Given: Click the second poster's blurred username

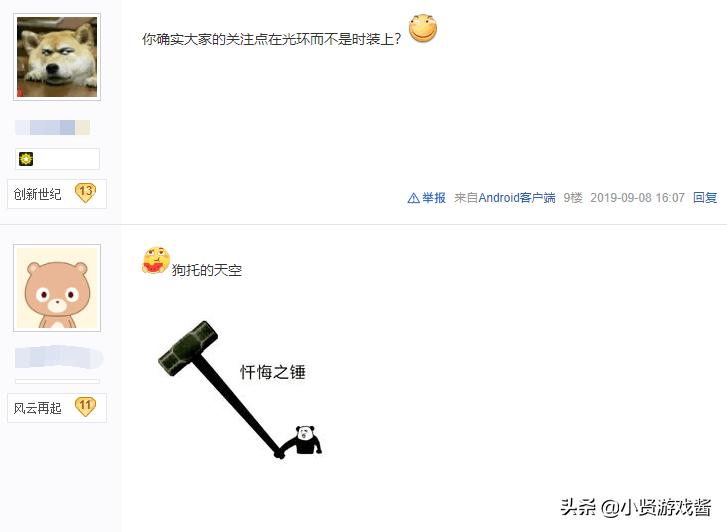Looking at the screenshot, I should pos(59,357).
